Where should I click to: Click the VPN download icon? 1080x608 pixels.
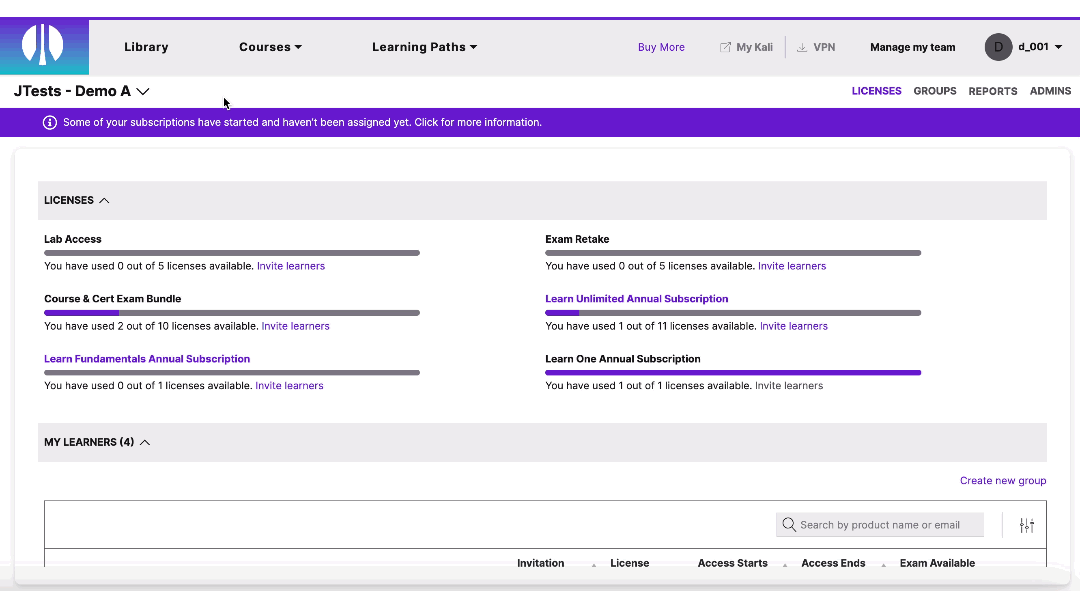point(800,46)
